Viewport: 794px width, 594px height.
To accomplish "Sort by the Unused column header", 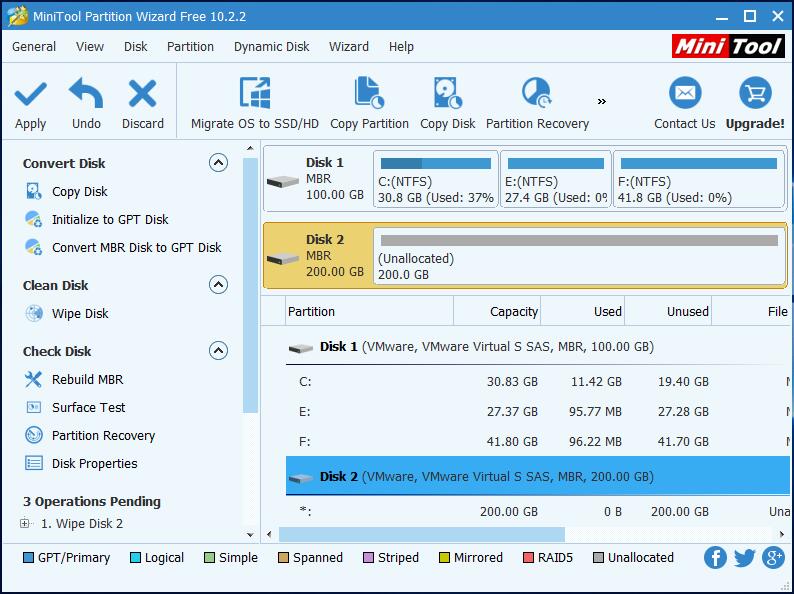I will (668, 311).
